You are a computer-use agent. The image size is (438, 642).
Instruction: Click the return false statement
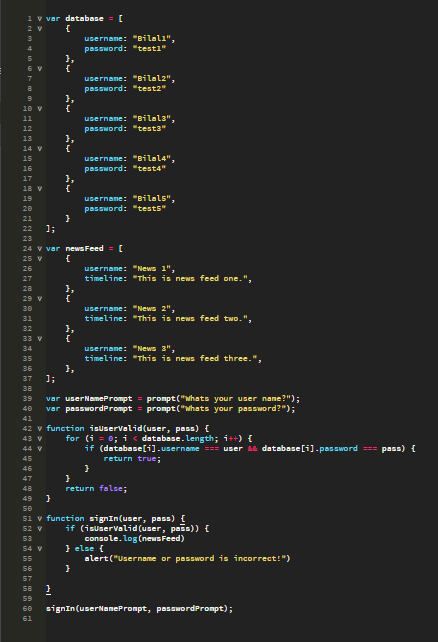pyautogui.click(x=96, y=488)
